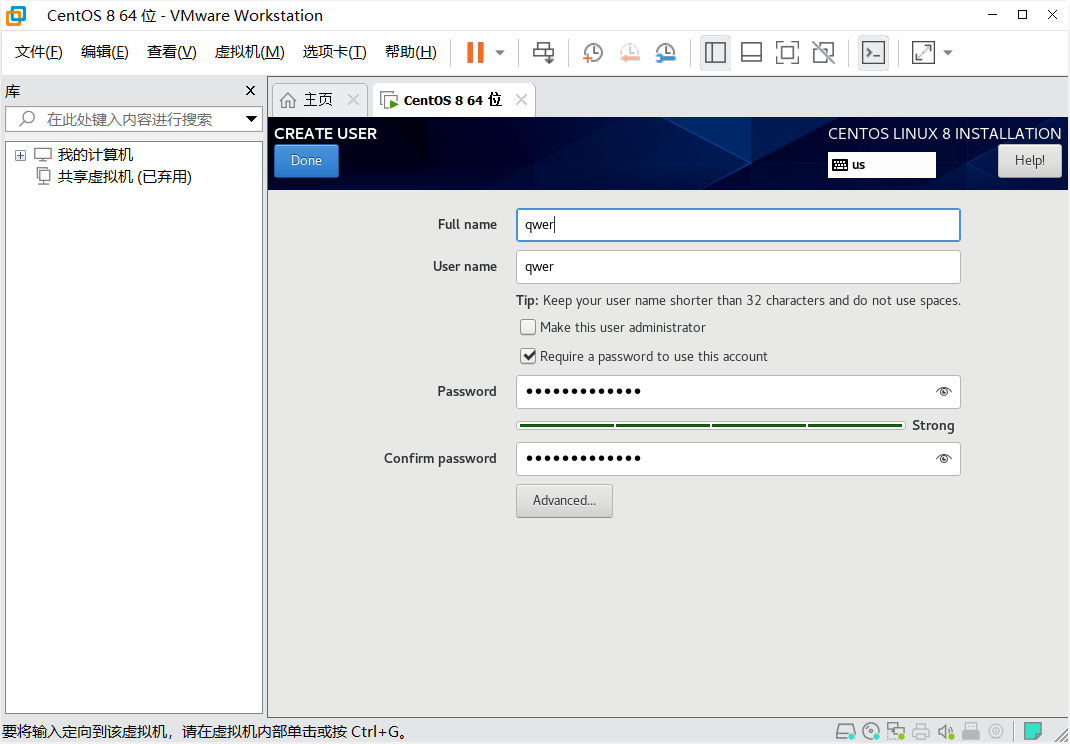Click the stretch guest display icon
The width and height of the screenshot is (1070, 744).
[923, 53]
